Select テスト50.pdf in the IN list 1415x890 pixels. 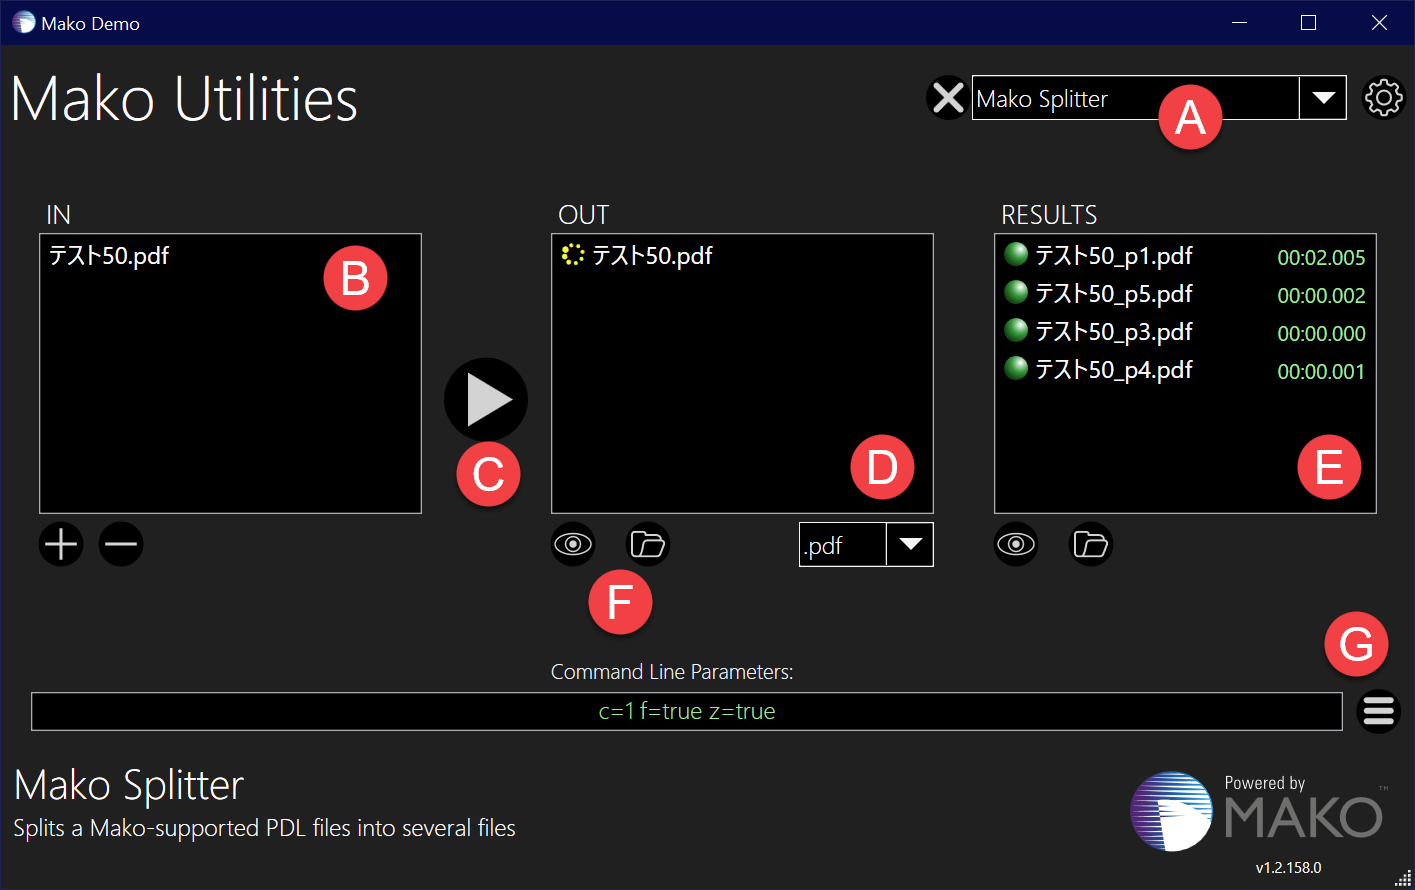click(x=109, y=256)
